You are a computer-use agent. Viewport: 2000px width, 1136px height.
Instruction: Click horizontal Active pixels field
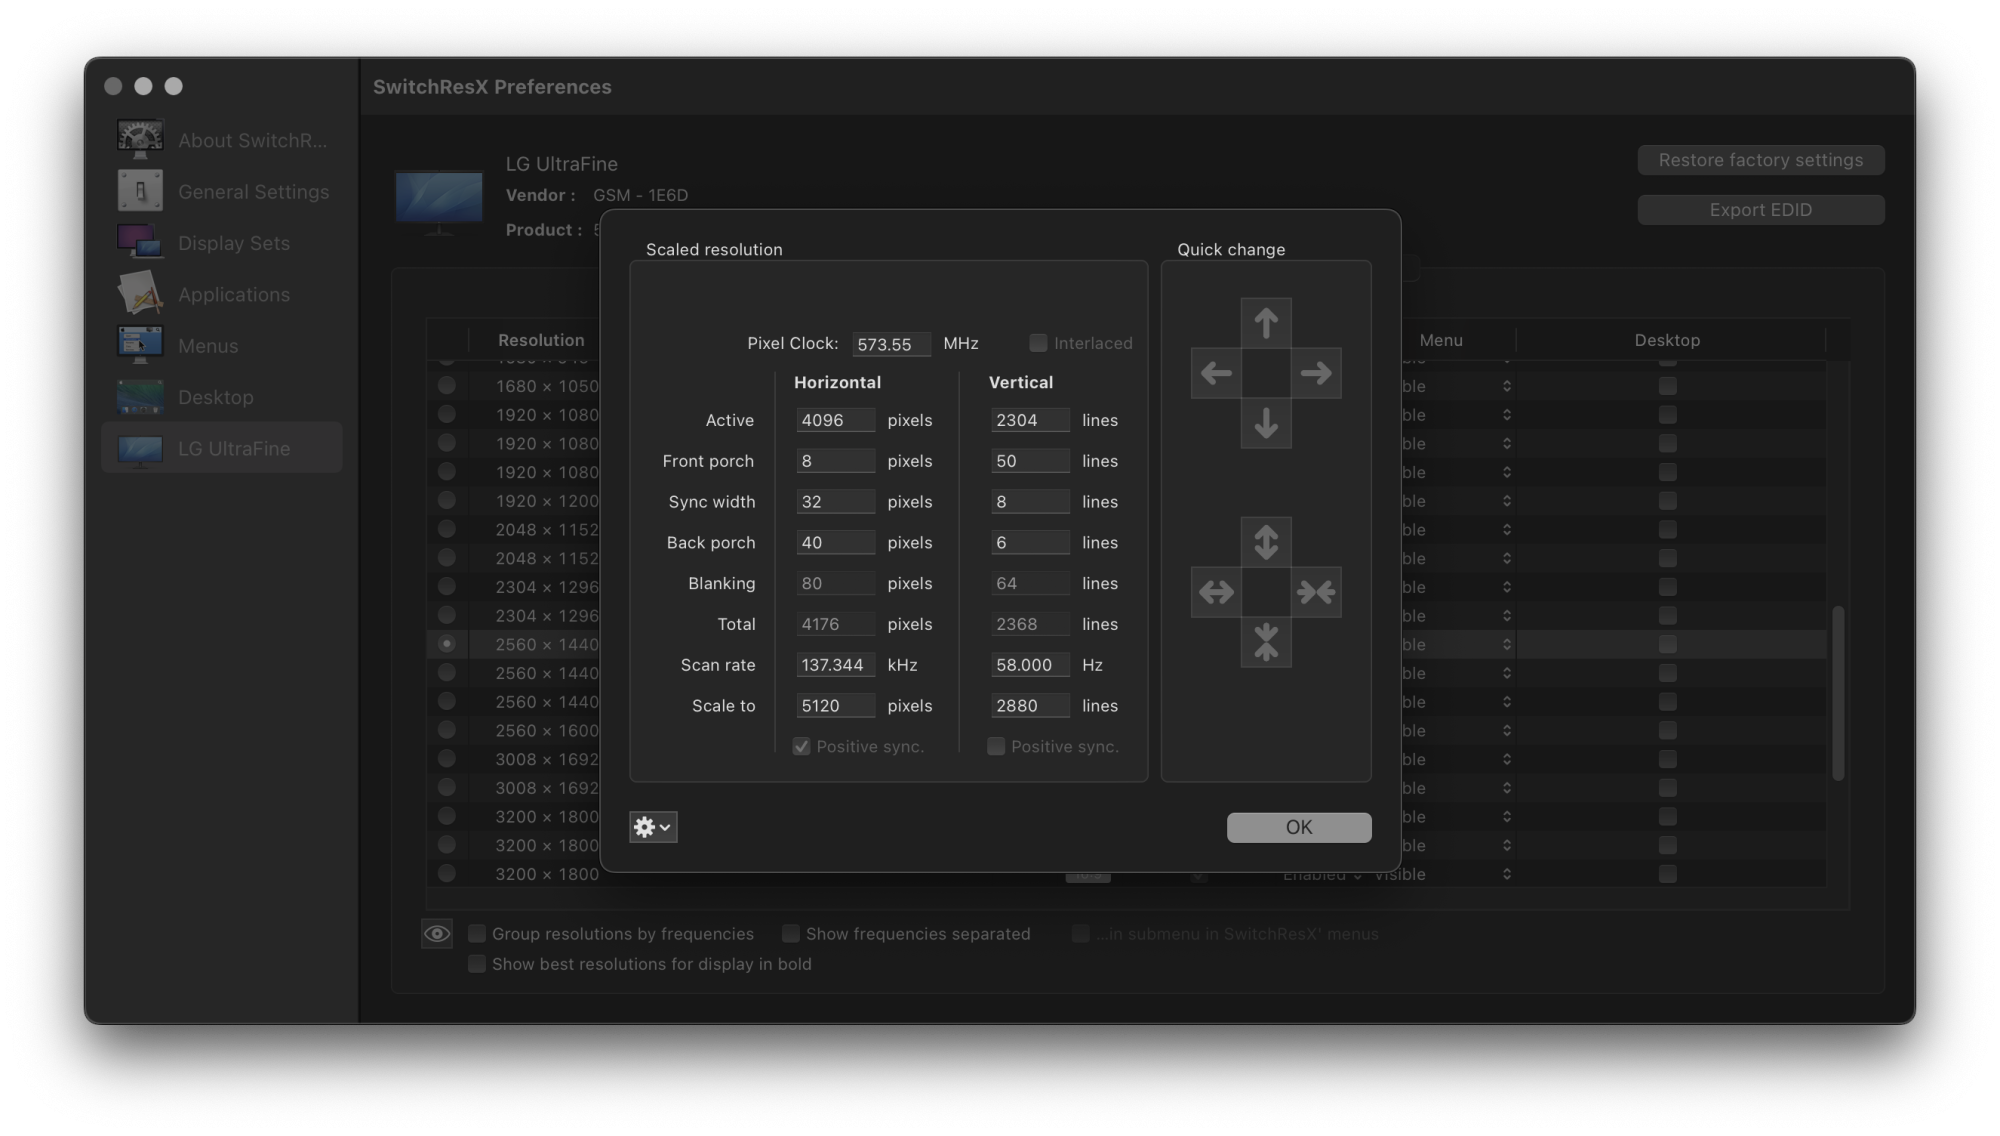pyautogui.click(x=835, y=420)
